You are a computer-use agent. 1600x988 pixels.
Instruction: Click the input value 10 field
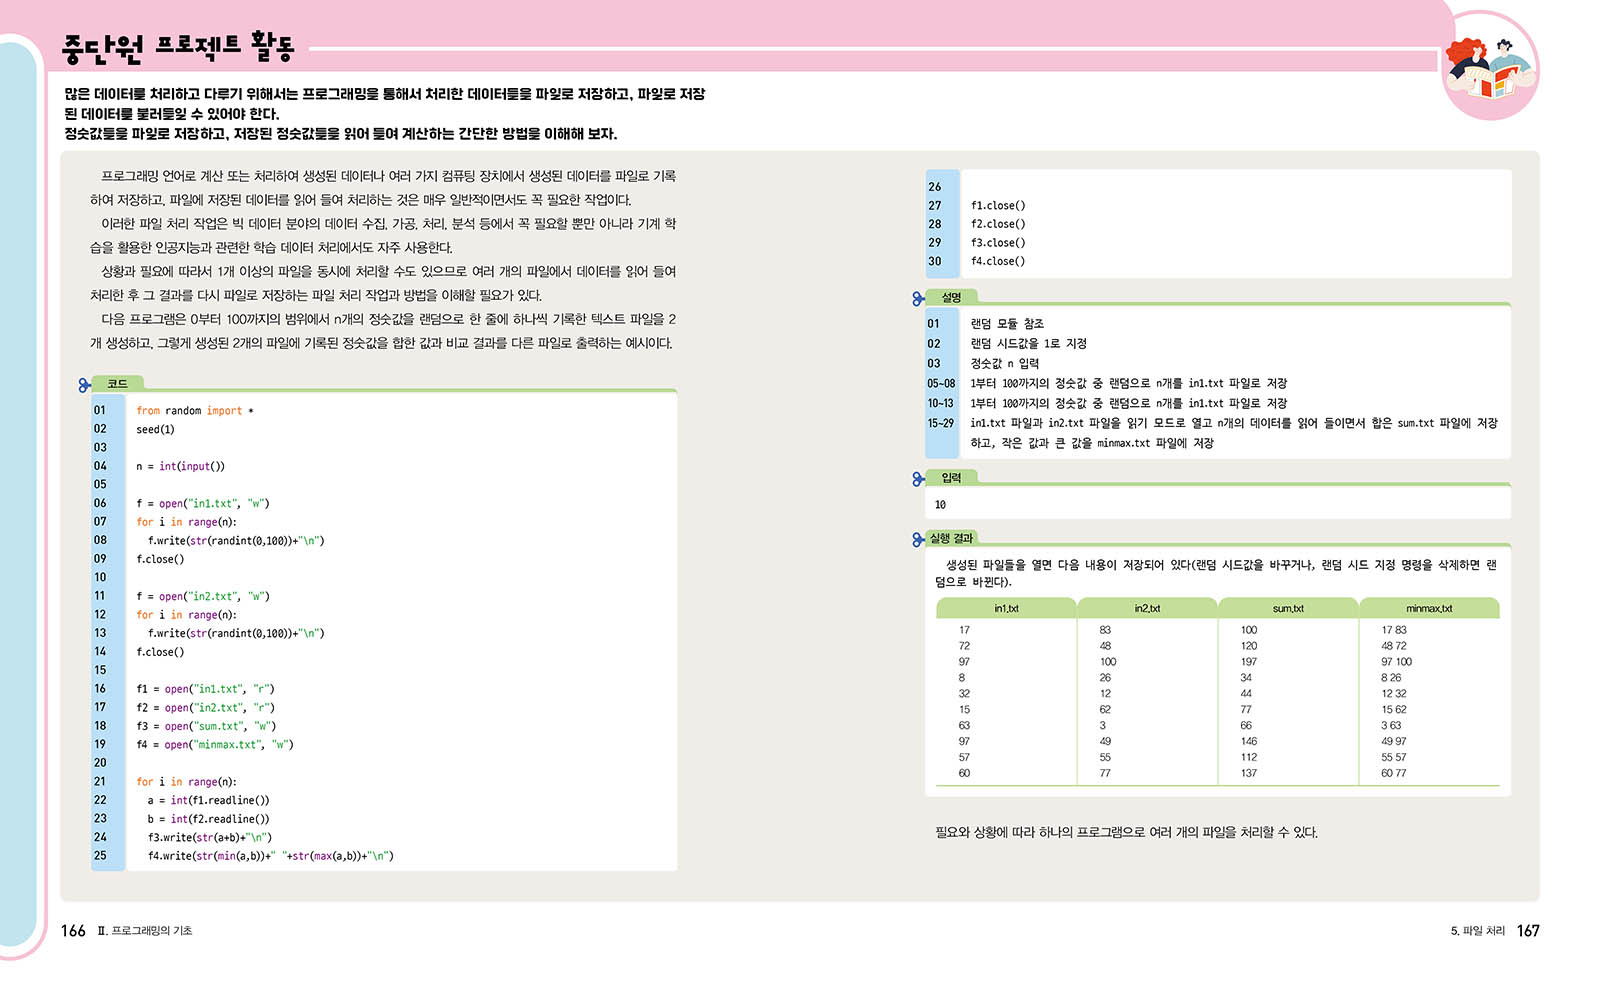[x=1218, y=504]
